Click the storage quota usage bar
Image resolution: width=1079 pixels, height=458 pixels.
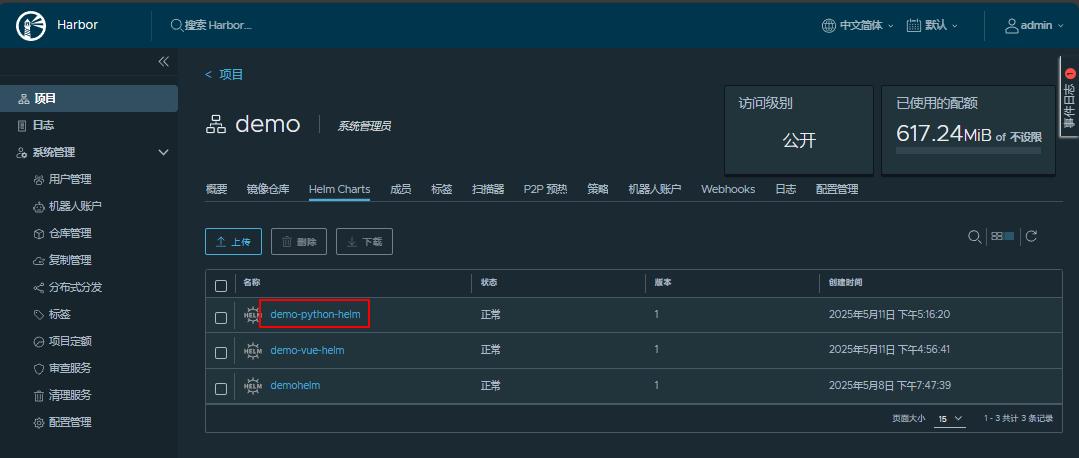point(968,149)
